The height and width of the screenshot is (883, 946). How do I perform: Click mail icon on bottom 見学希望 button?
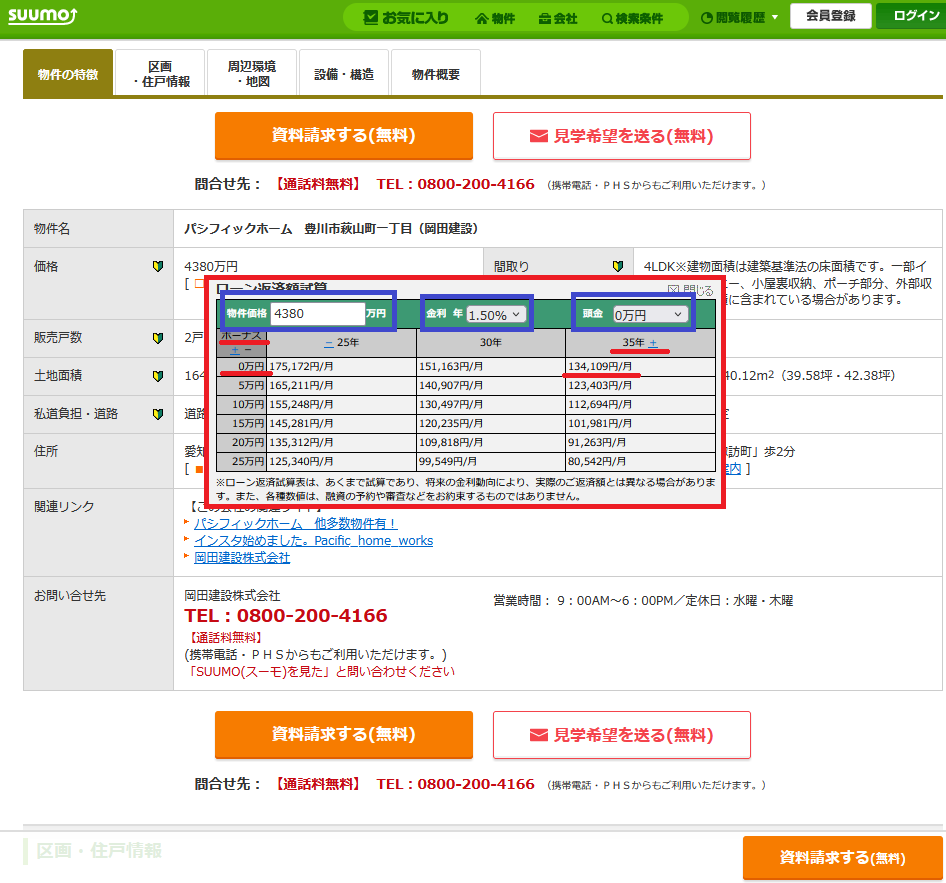pos(539,735)
